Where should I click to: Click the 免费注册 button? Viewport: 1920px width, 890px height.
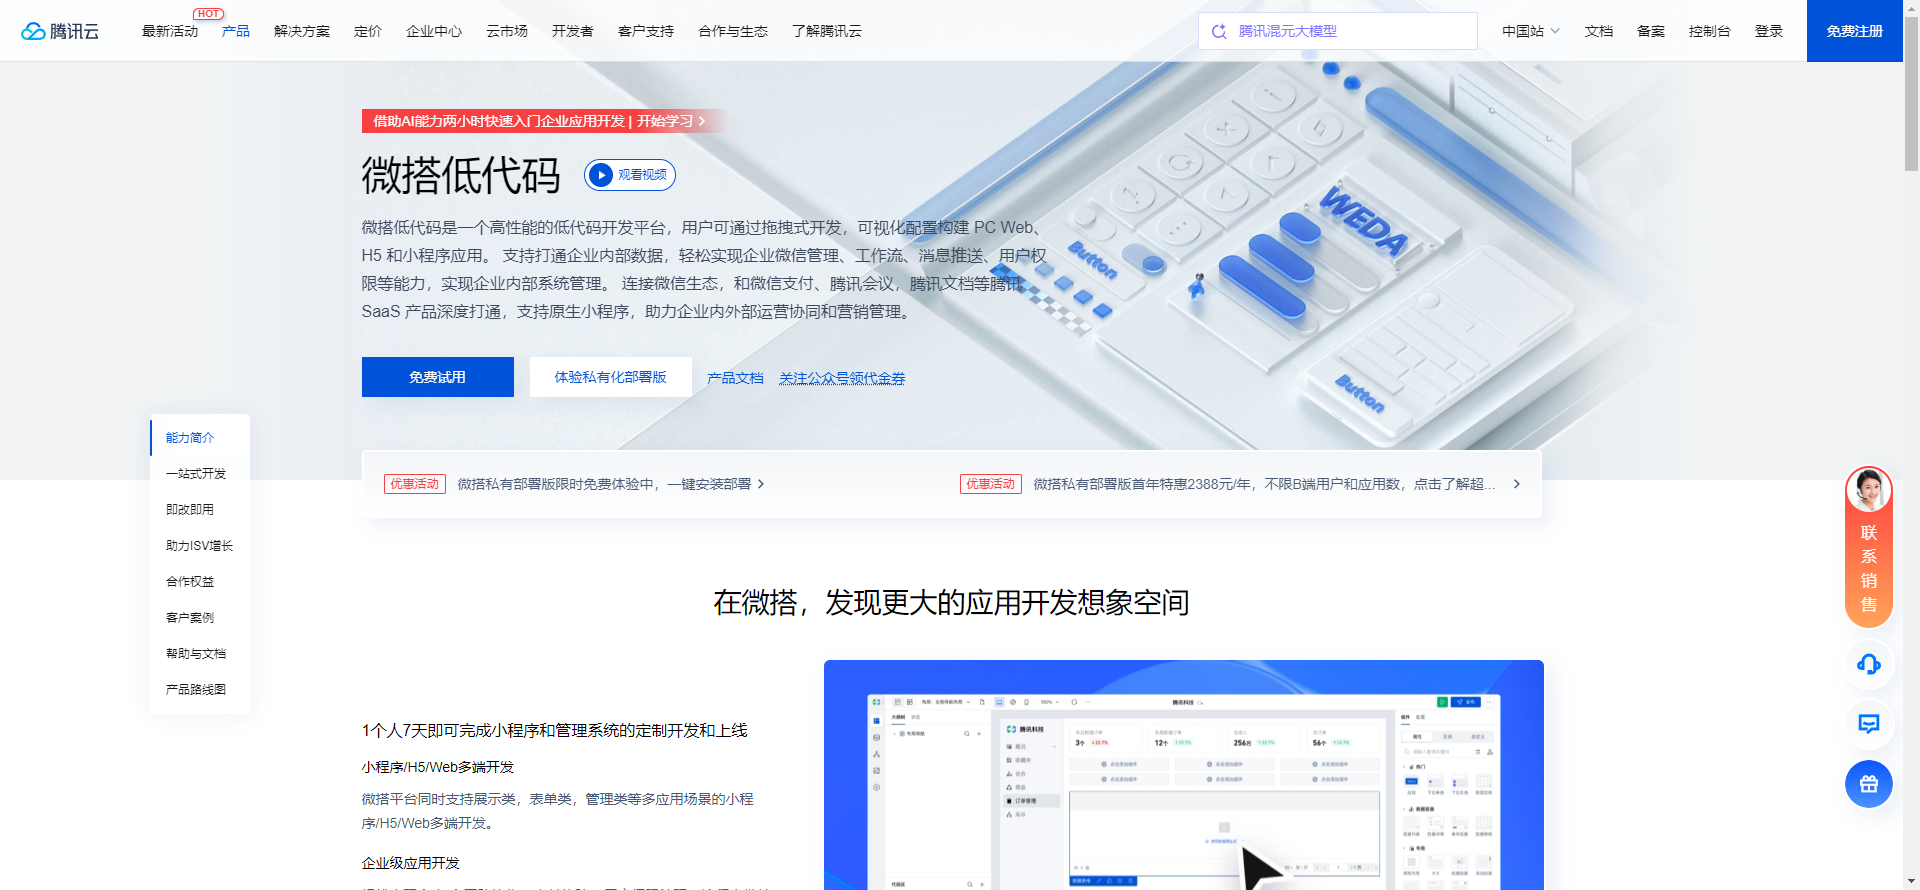[x=1855, y=31]
